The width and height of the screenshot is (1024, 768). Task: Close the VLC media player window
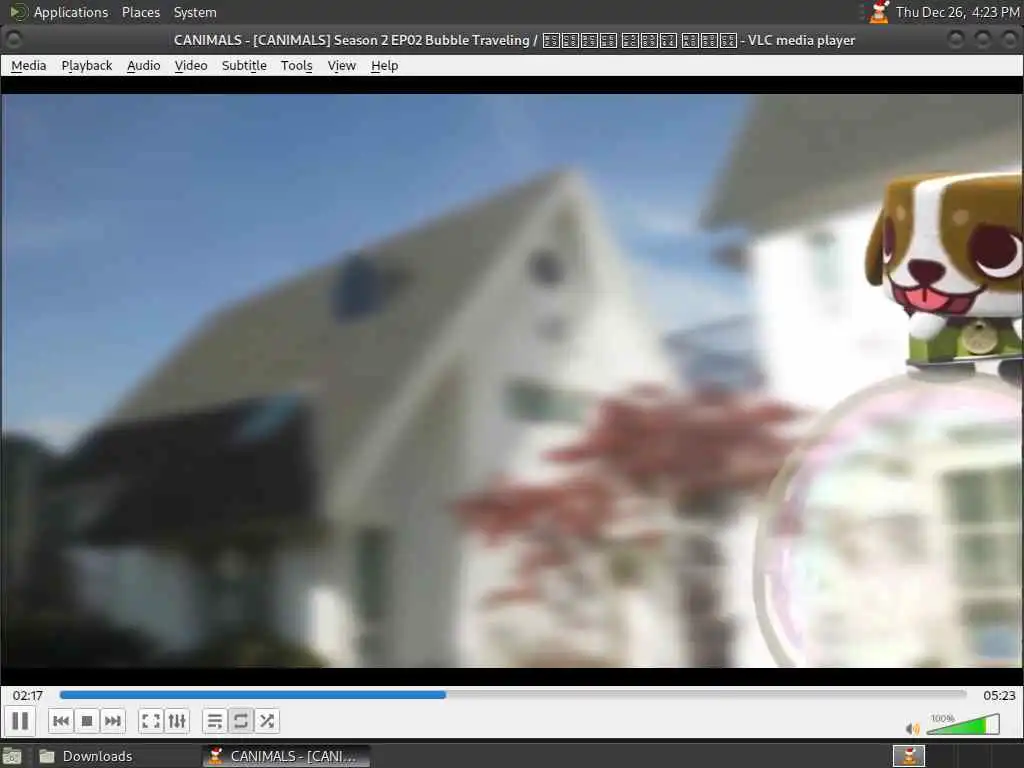click(x=1009, y=40)
